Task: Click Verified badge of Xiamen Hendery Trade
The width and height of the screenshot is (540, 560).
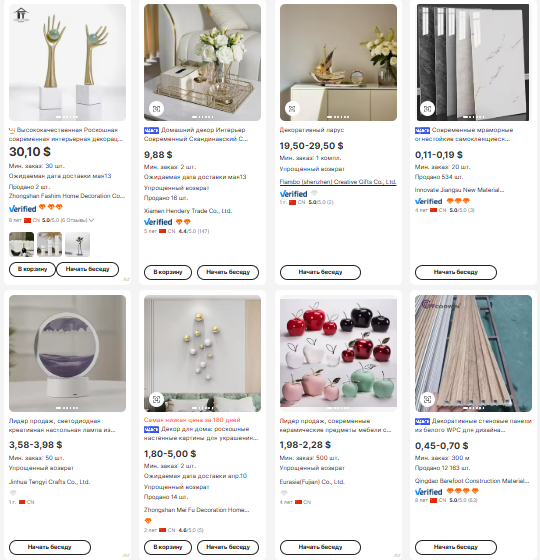Action: tap(158, 222)
